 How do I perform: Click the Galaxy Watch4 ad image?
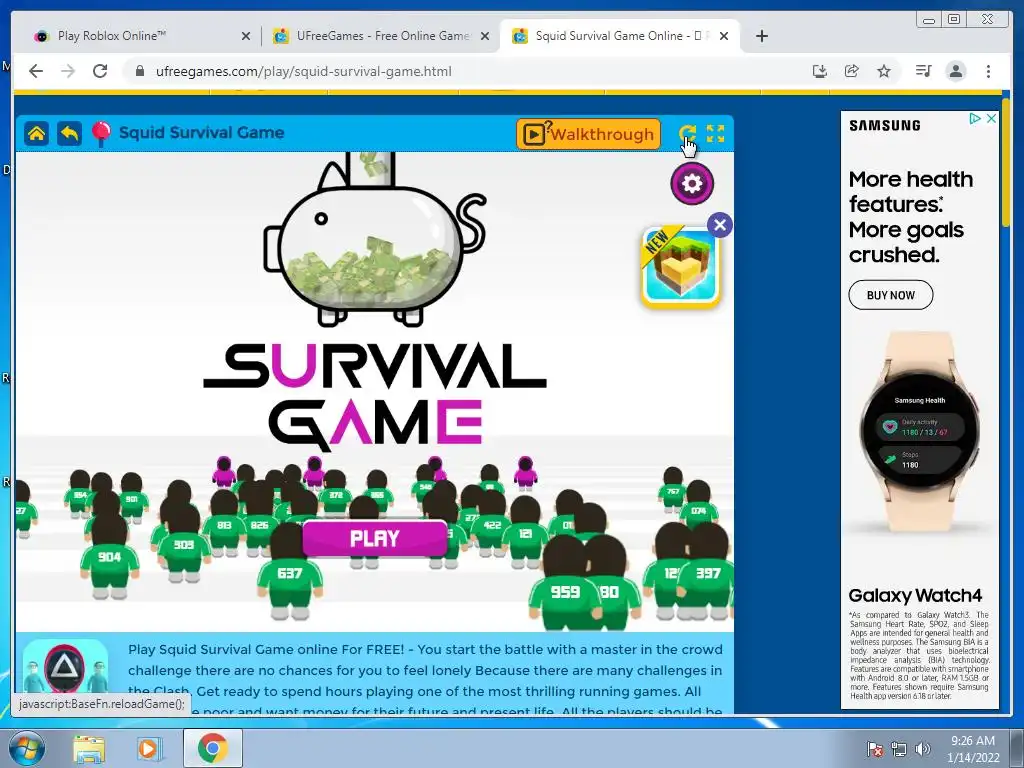(x=920, y=432)
